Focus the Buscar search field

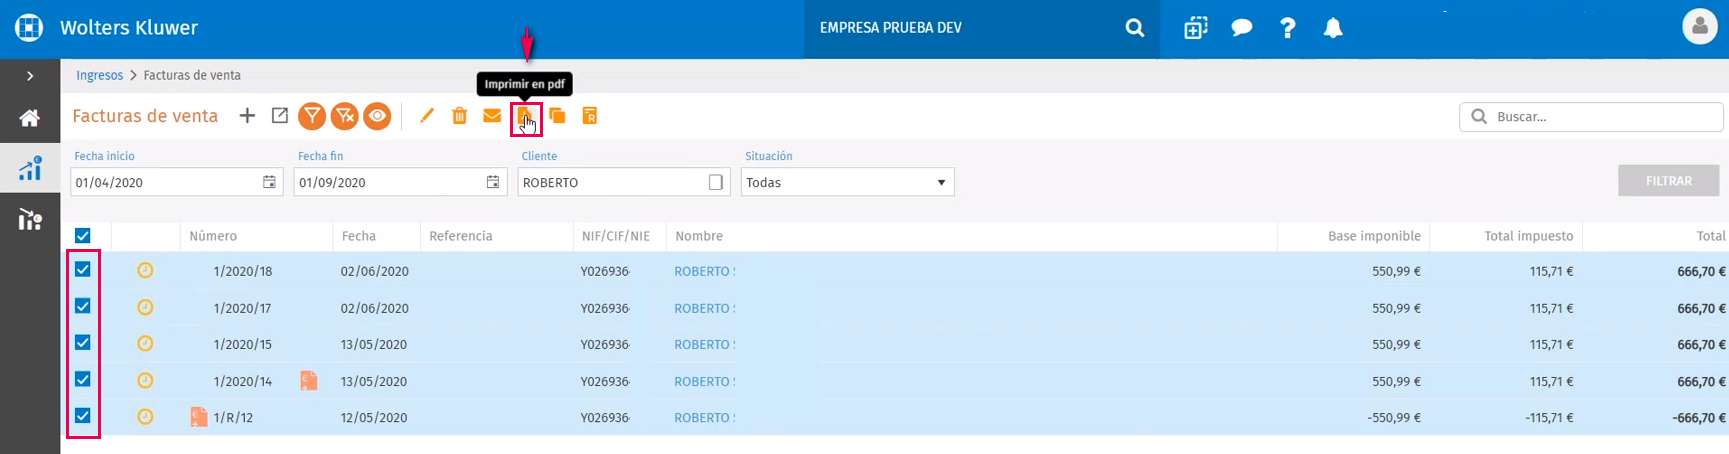[x=1591, y=117]
